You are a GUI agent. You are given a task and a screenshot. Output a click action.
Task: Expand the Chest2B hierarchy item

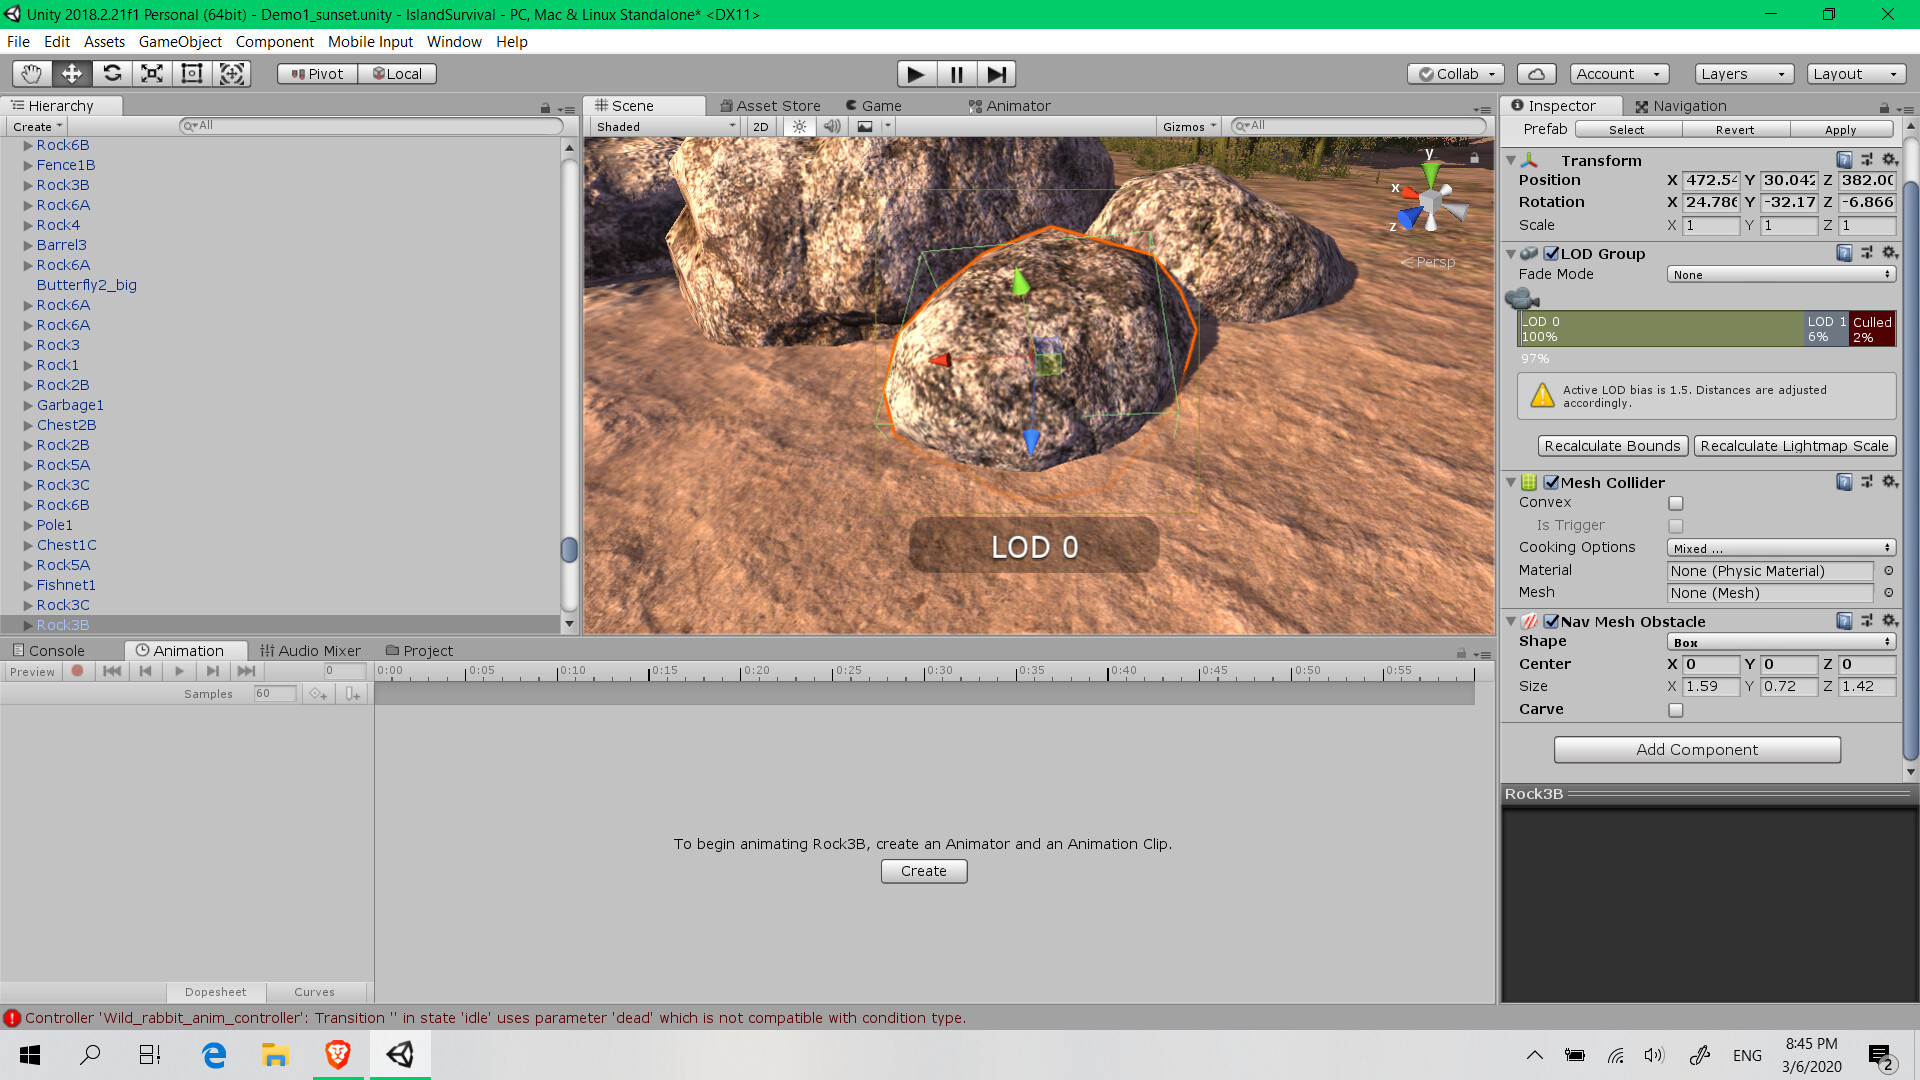(x=27, y=425)
